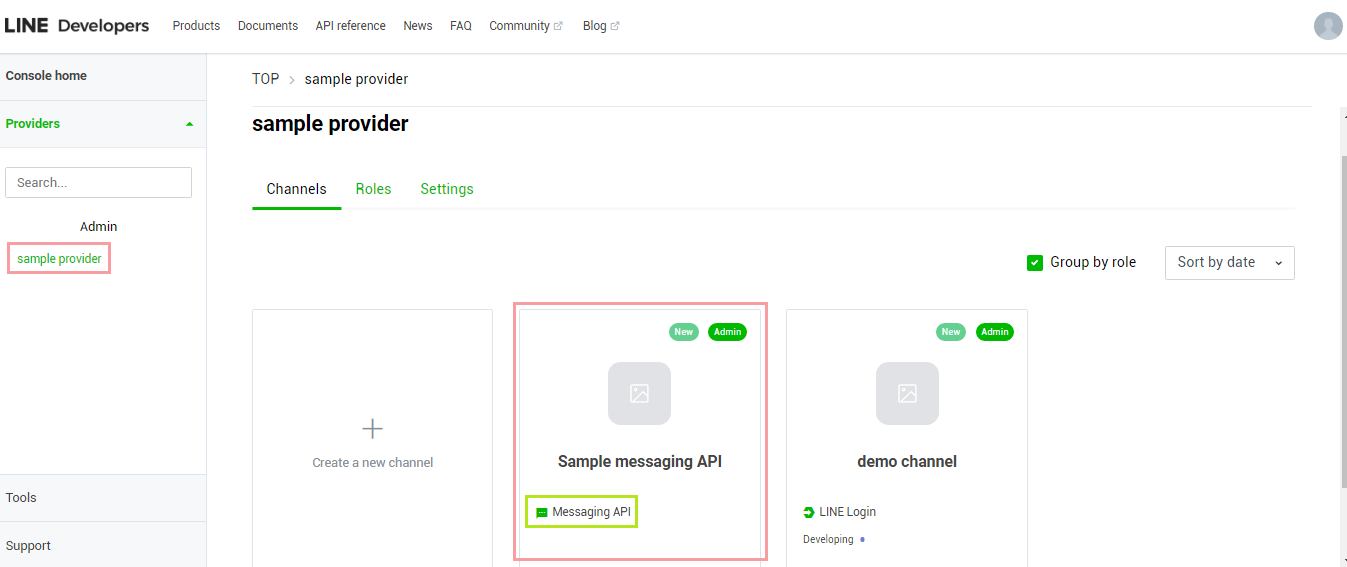Uncheck the Group by role checkbox
1347x567 pixels.
pyautogui.click(x=1035, y=263)
